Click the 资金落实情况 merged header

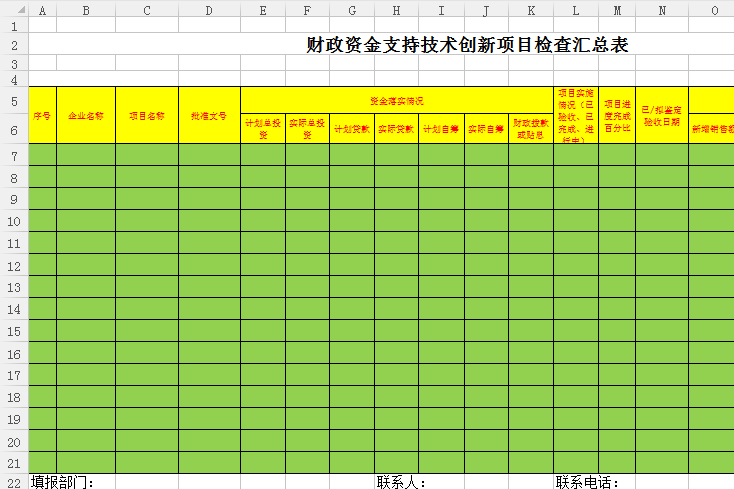[x=396, y=101]
